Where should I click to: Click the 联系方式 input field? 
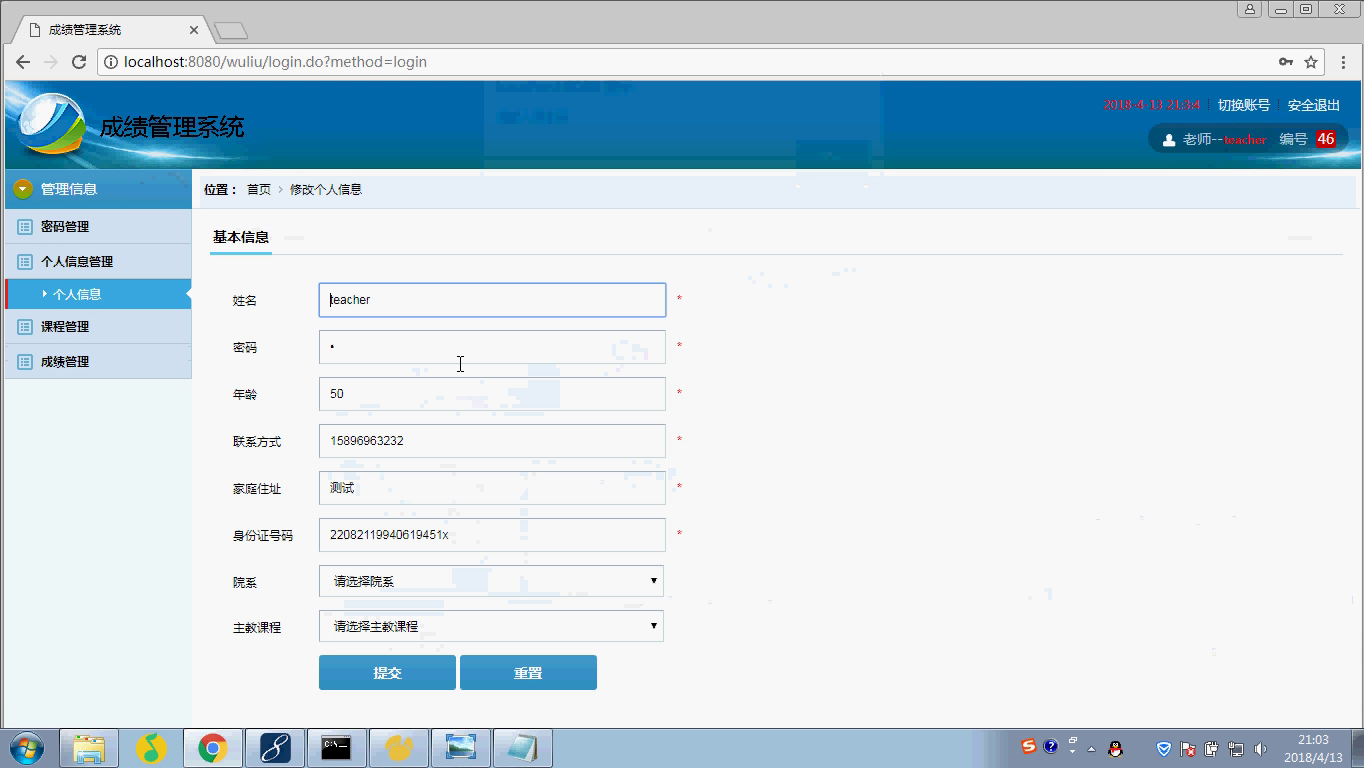[x=492, y=441]
